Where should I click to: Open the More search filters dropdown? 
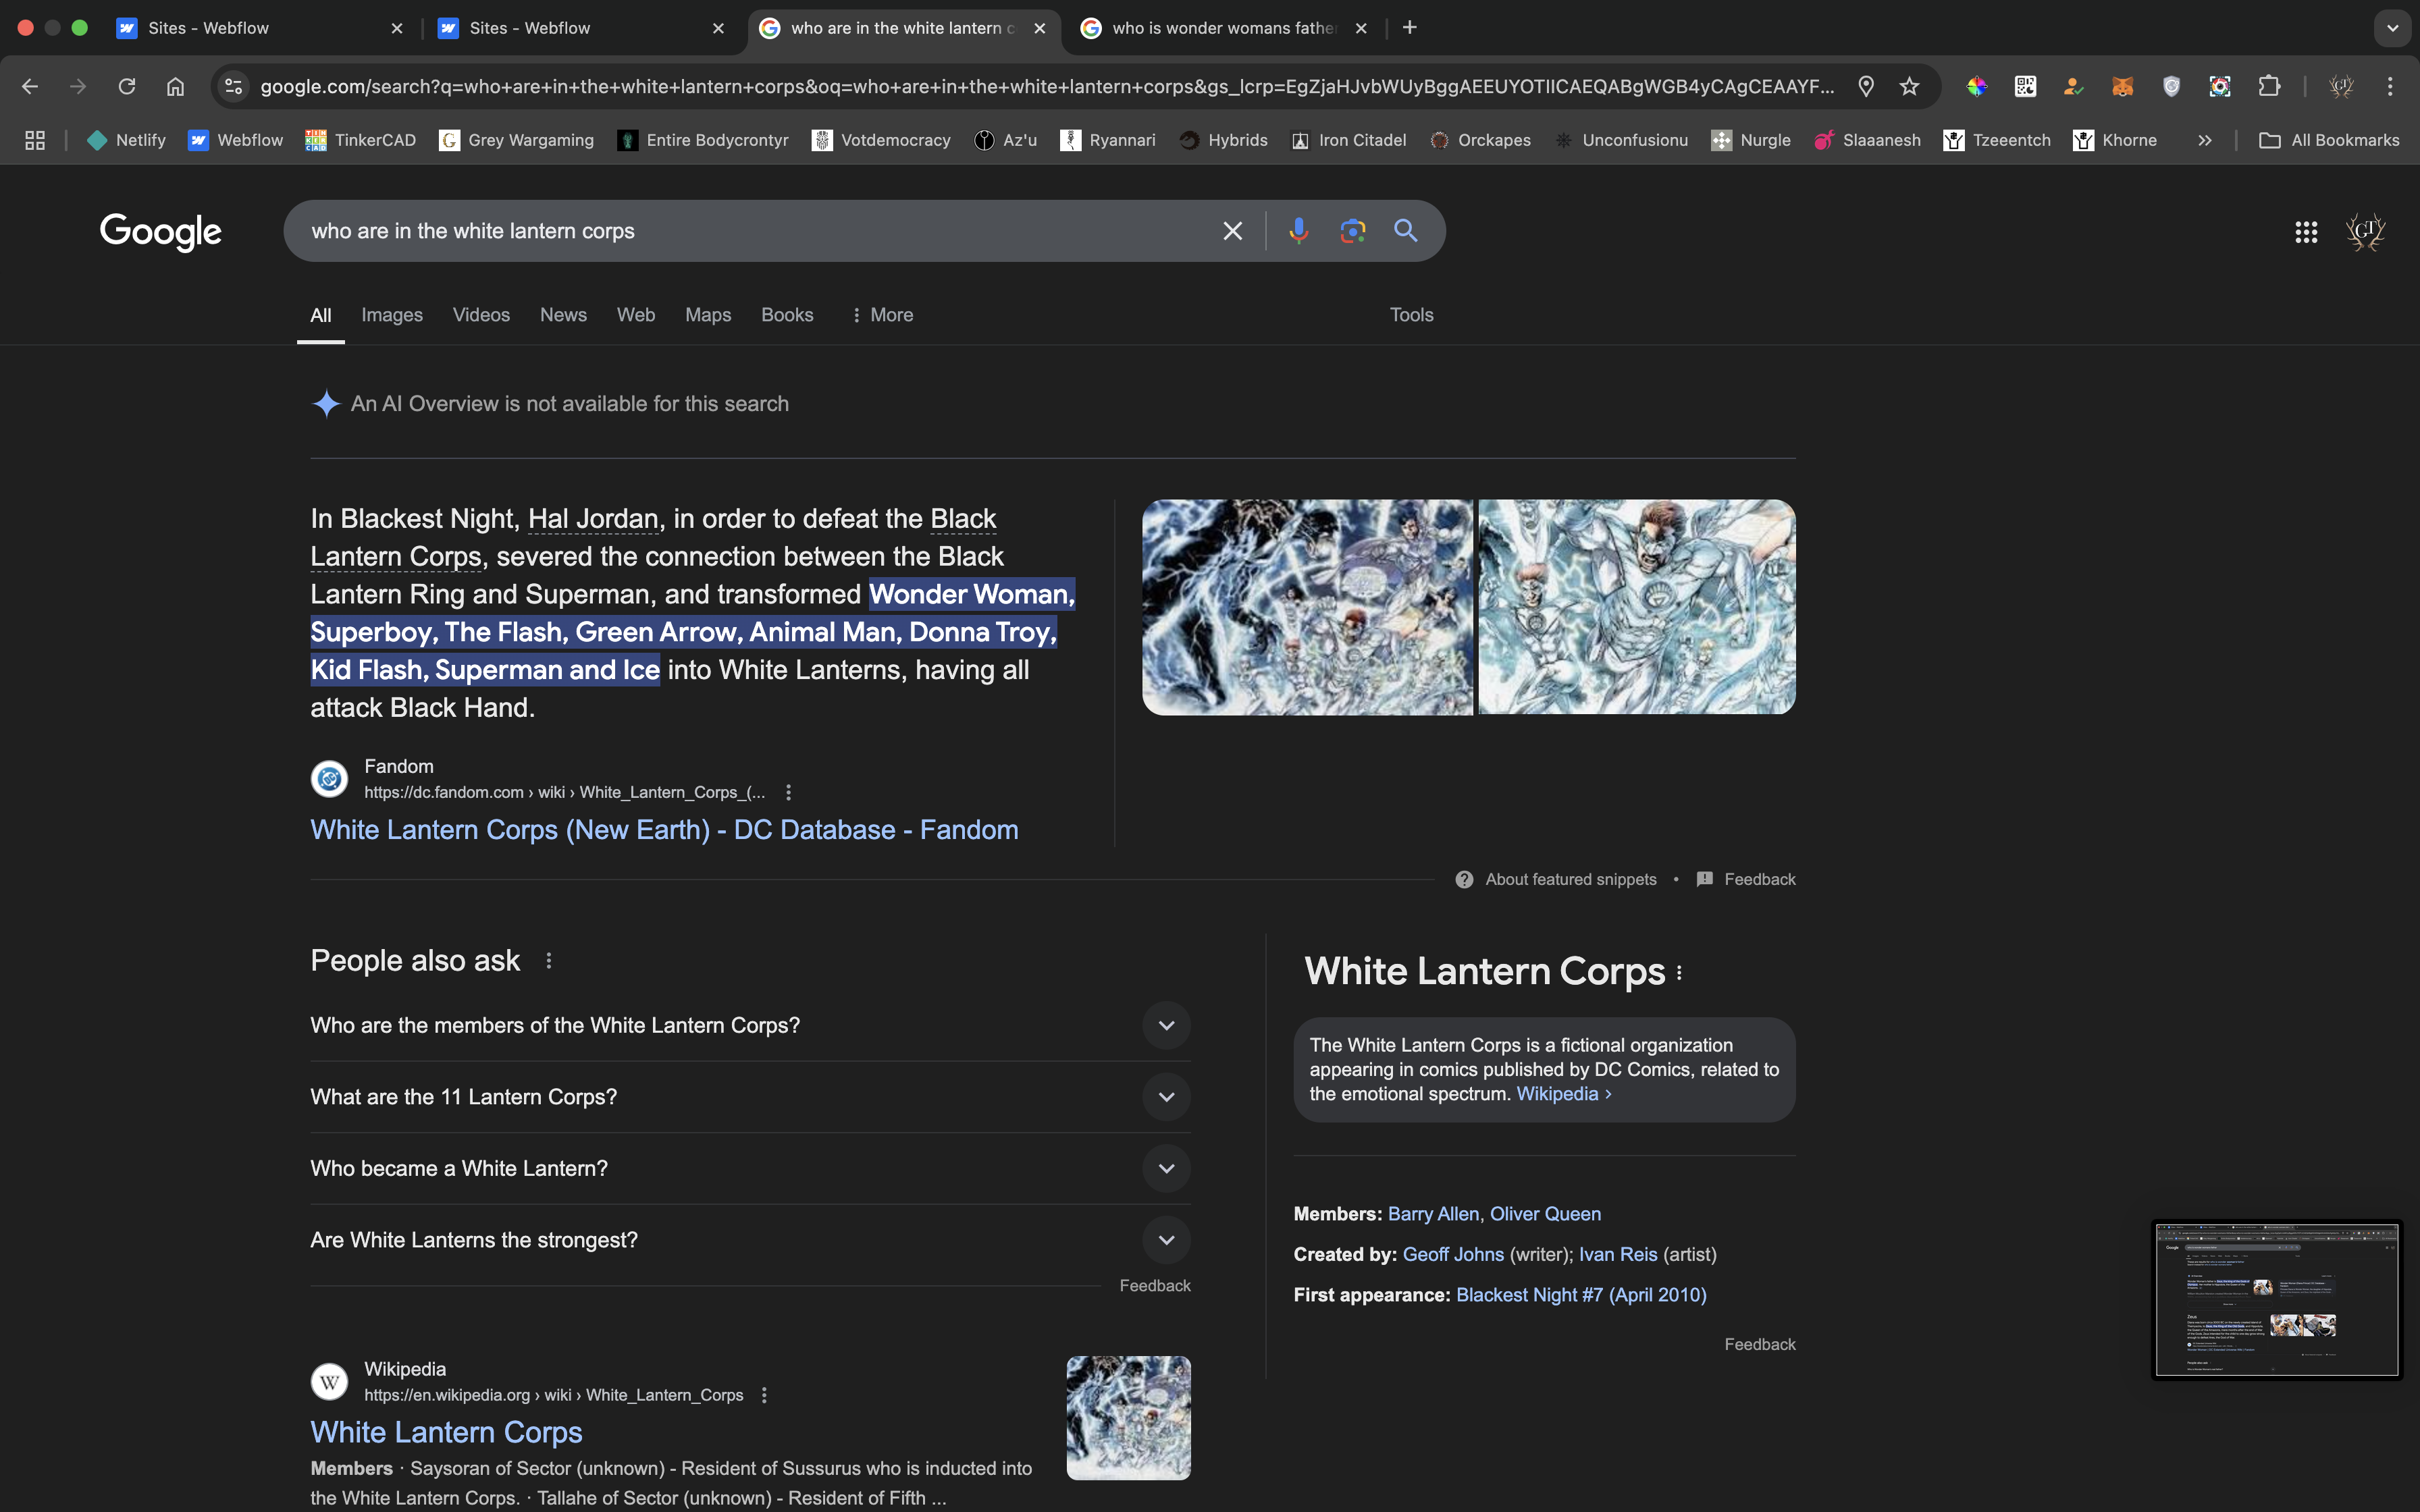(882, 315)
